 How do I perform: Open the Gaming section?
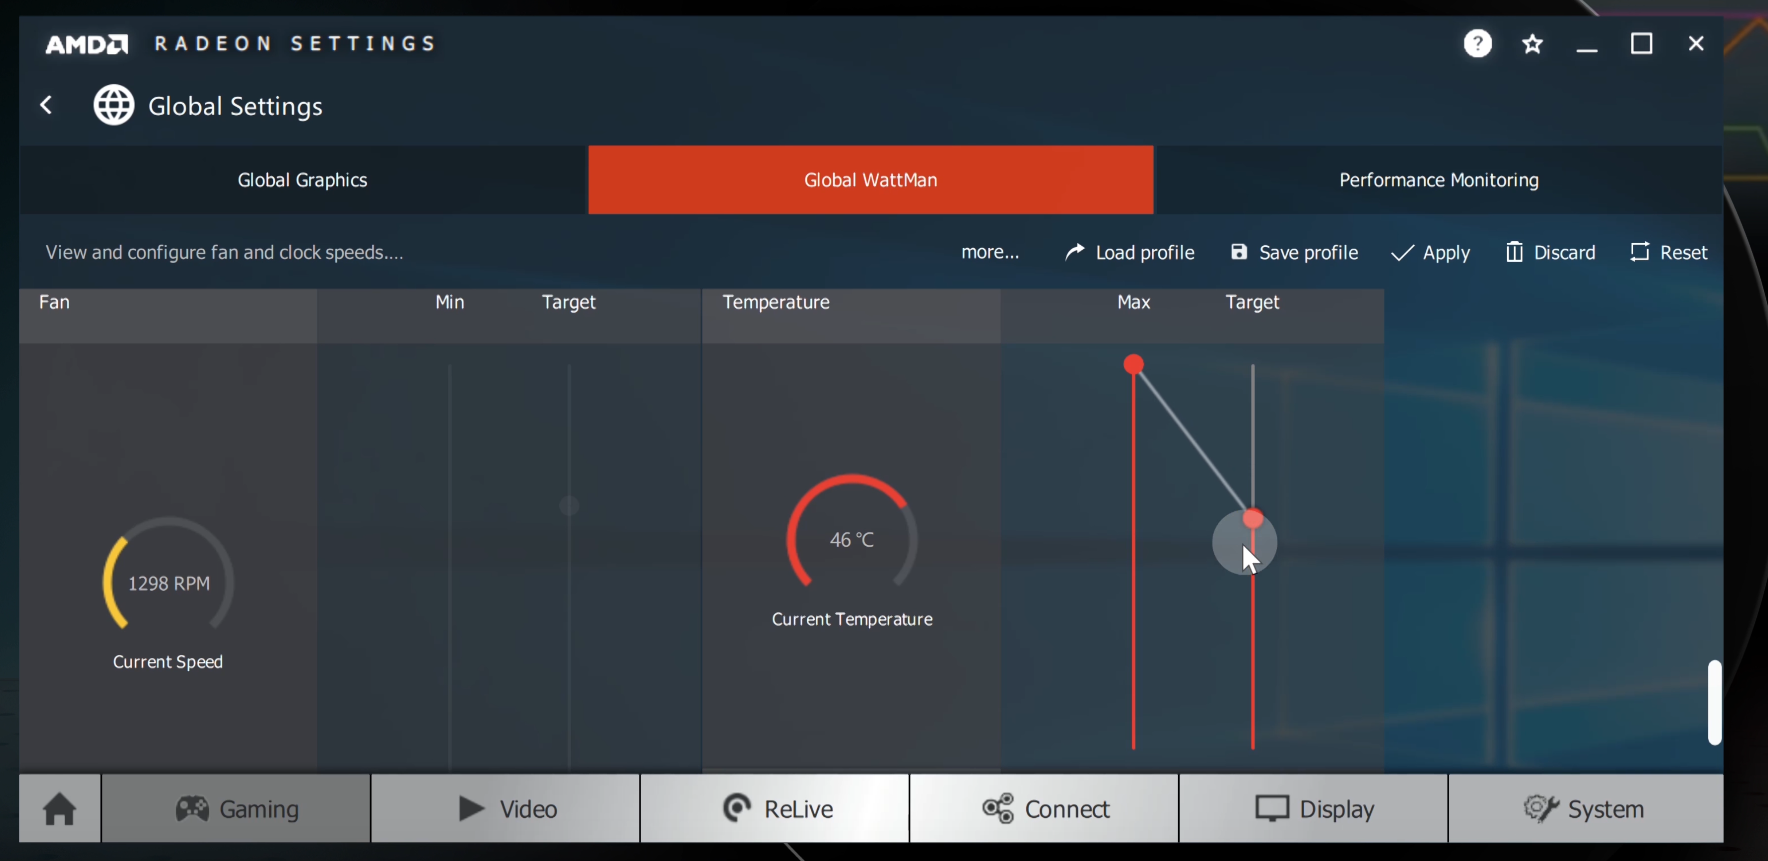[x=236, y=808]
